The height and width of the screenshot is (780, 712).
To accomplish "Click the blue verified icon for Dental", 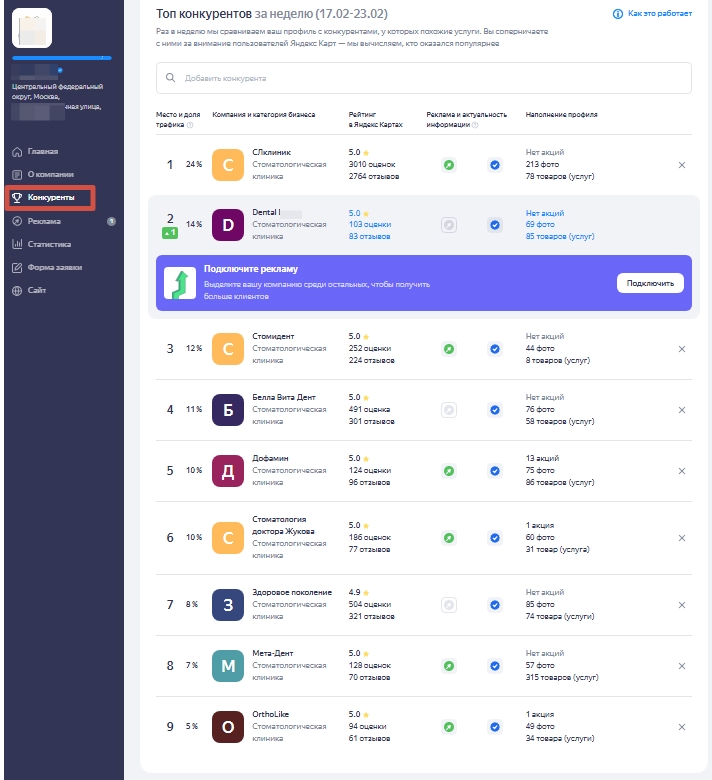I will click(x=495, y=225).
